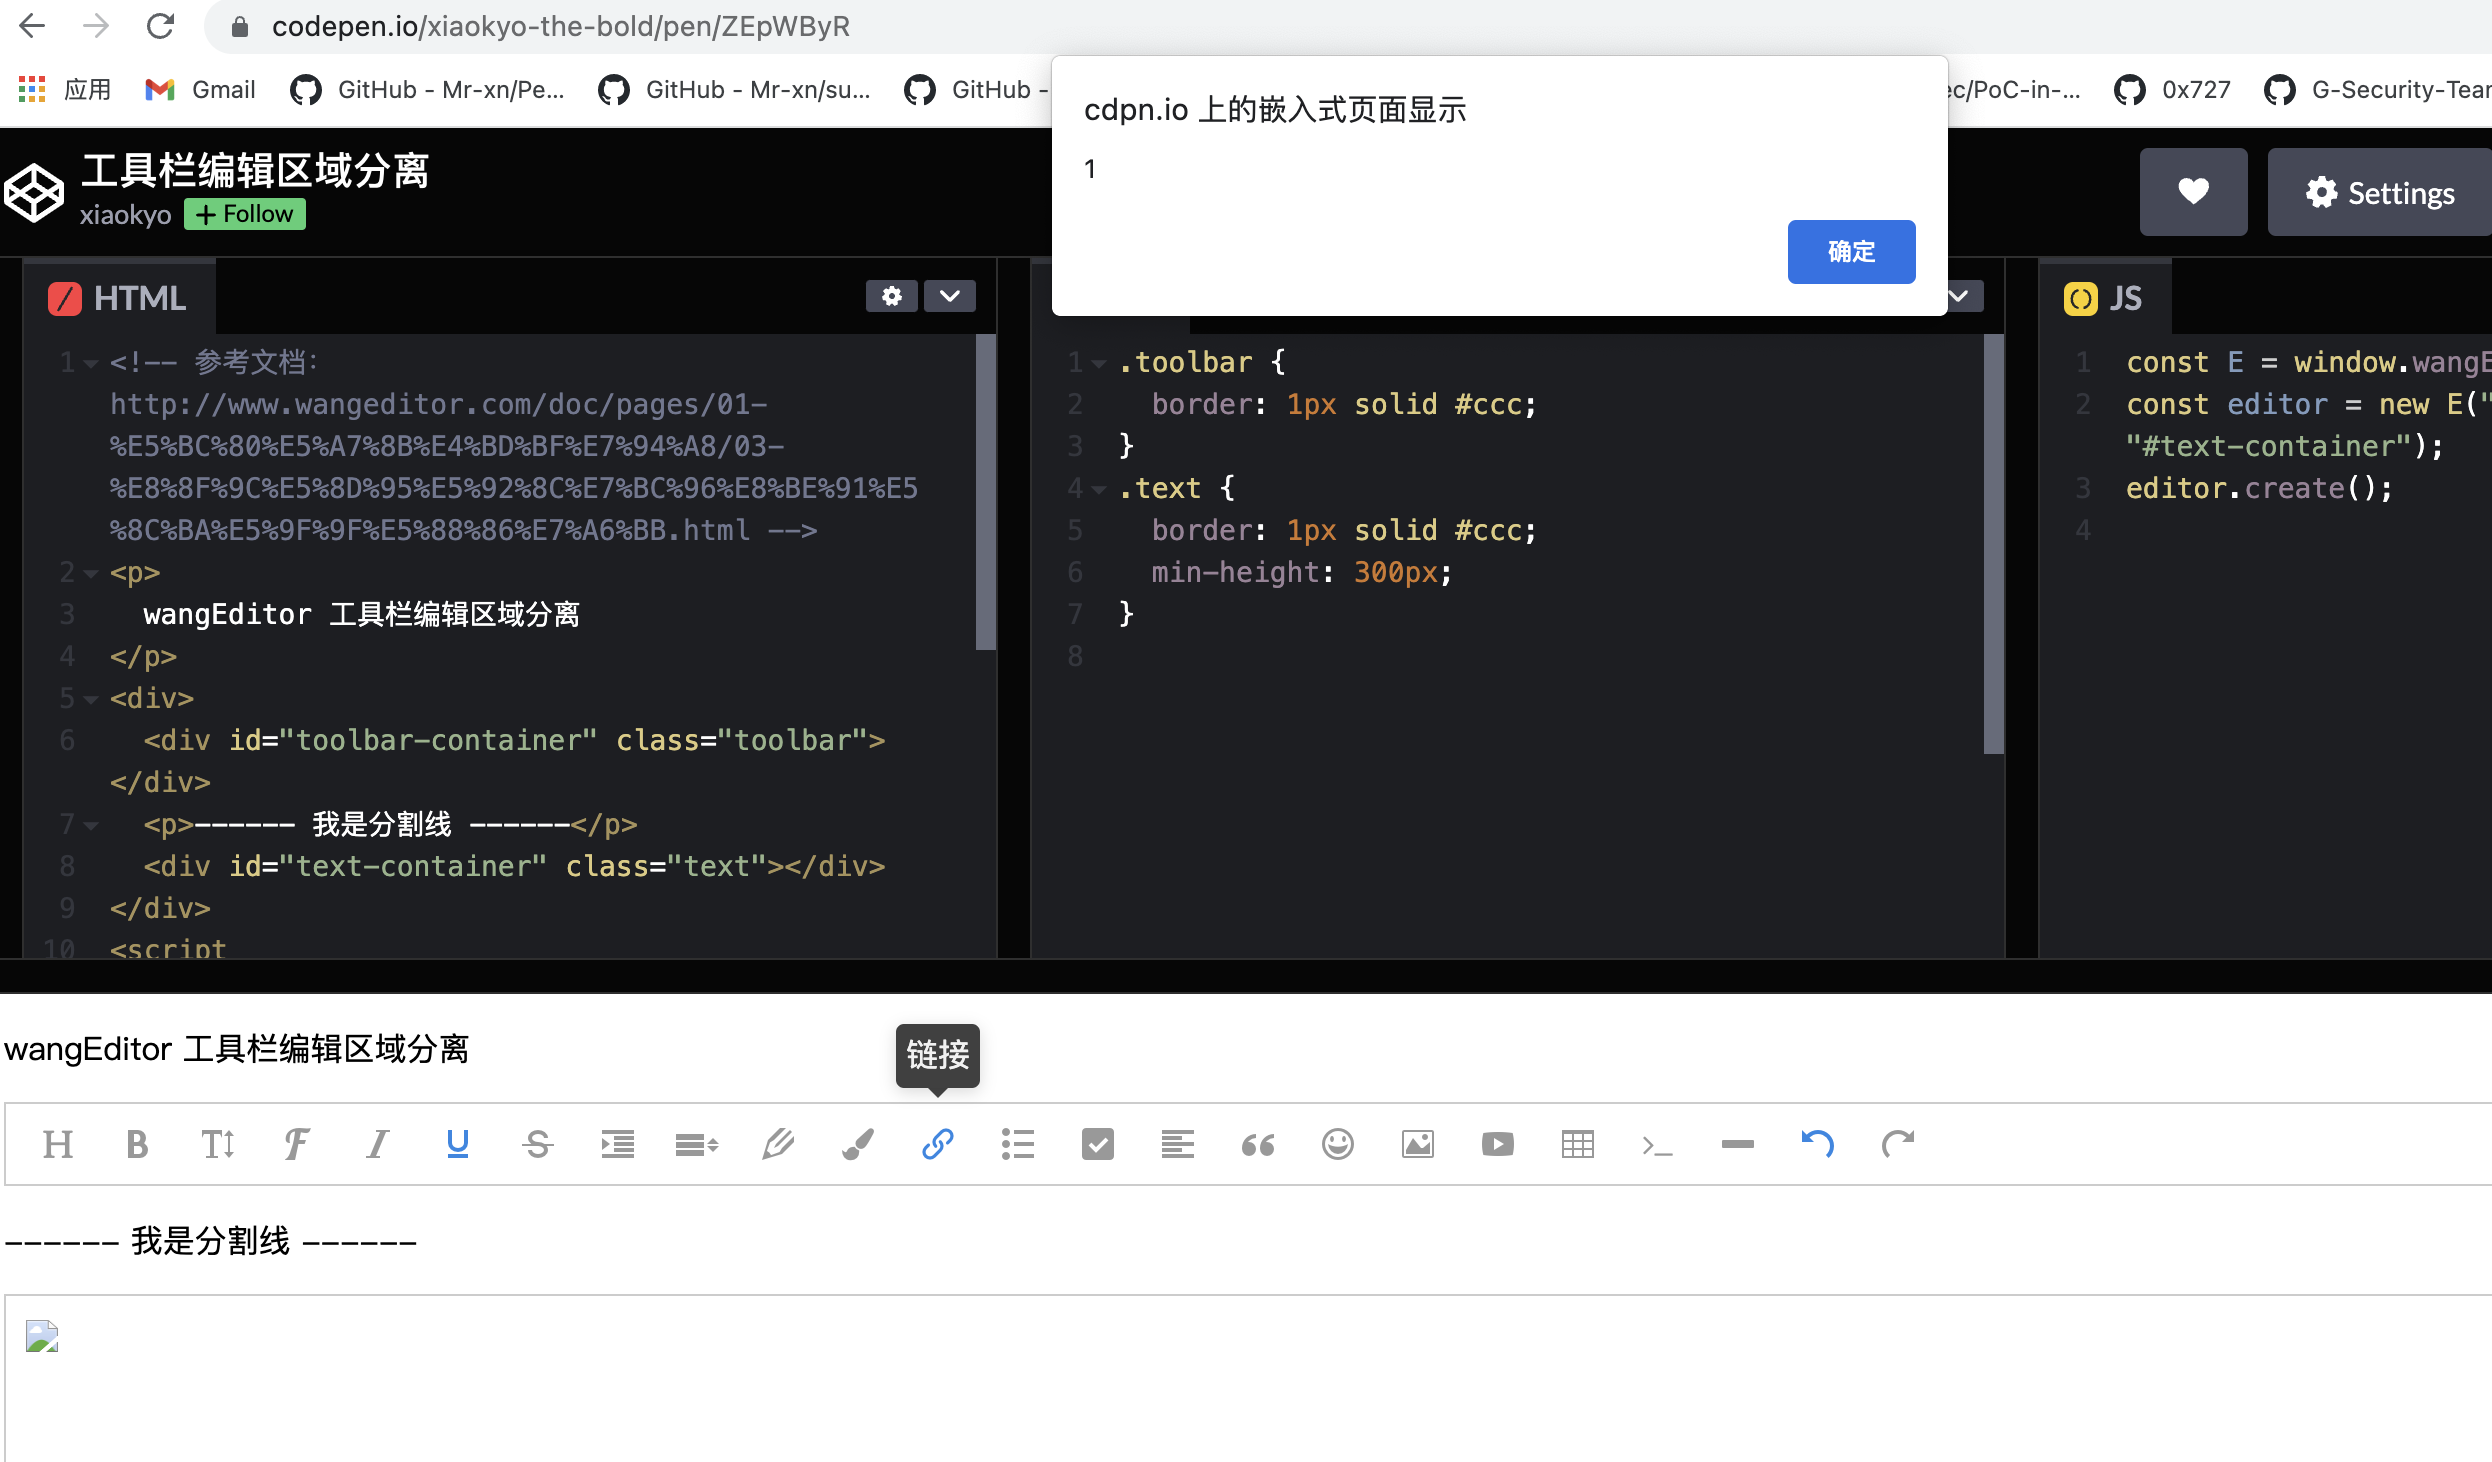
Task: Confirm the alert dialog with 确定
Action: pos(1851,252)
